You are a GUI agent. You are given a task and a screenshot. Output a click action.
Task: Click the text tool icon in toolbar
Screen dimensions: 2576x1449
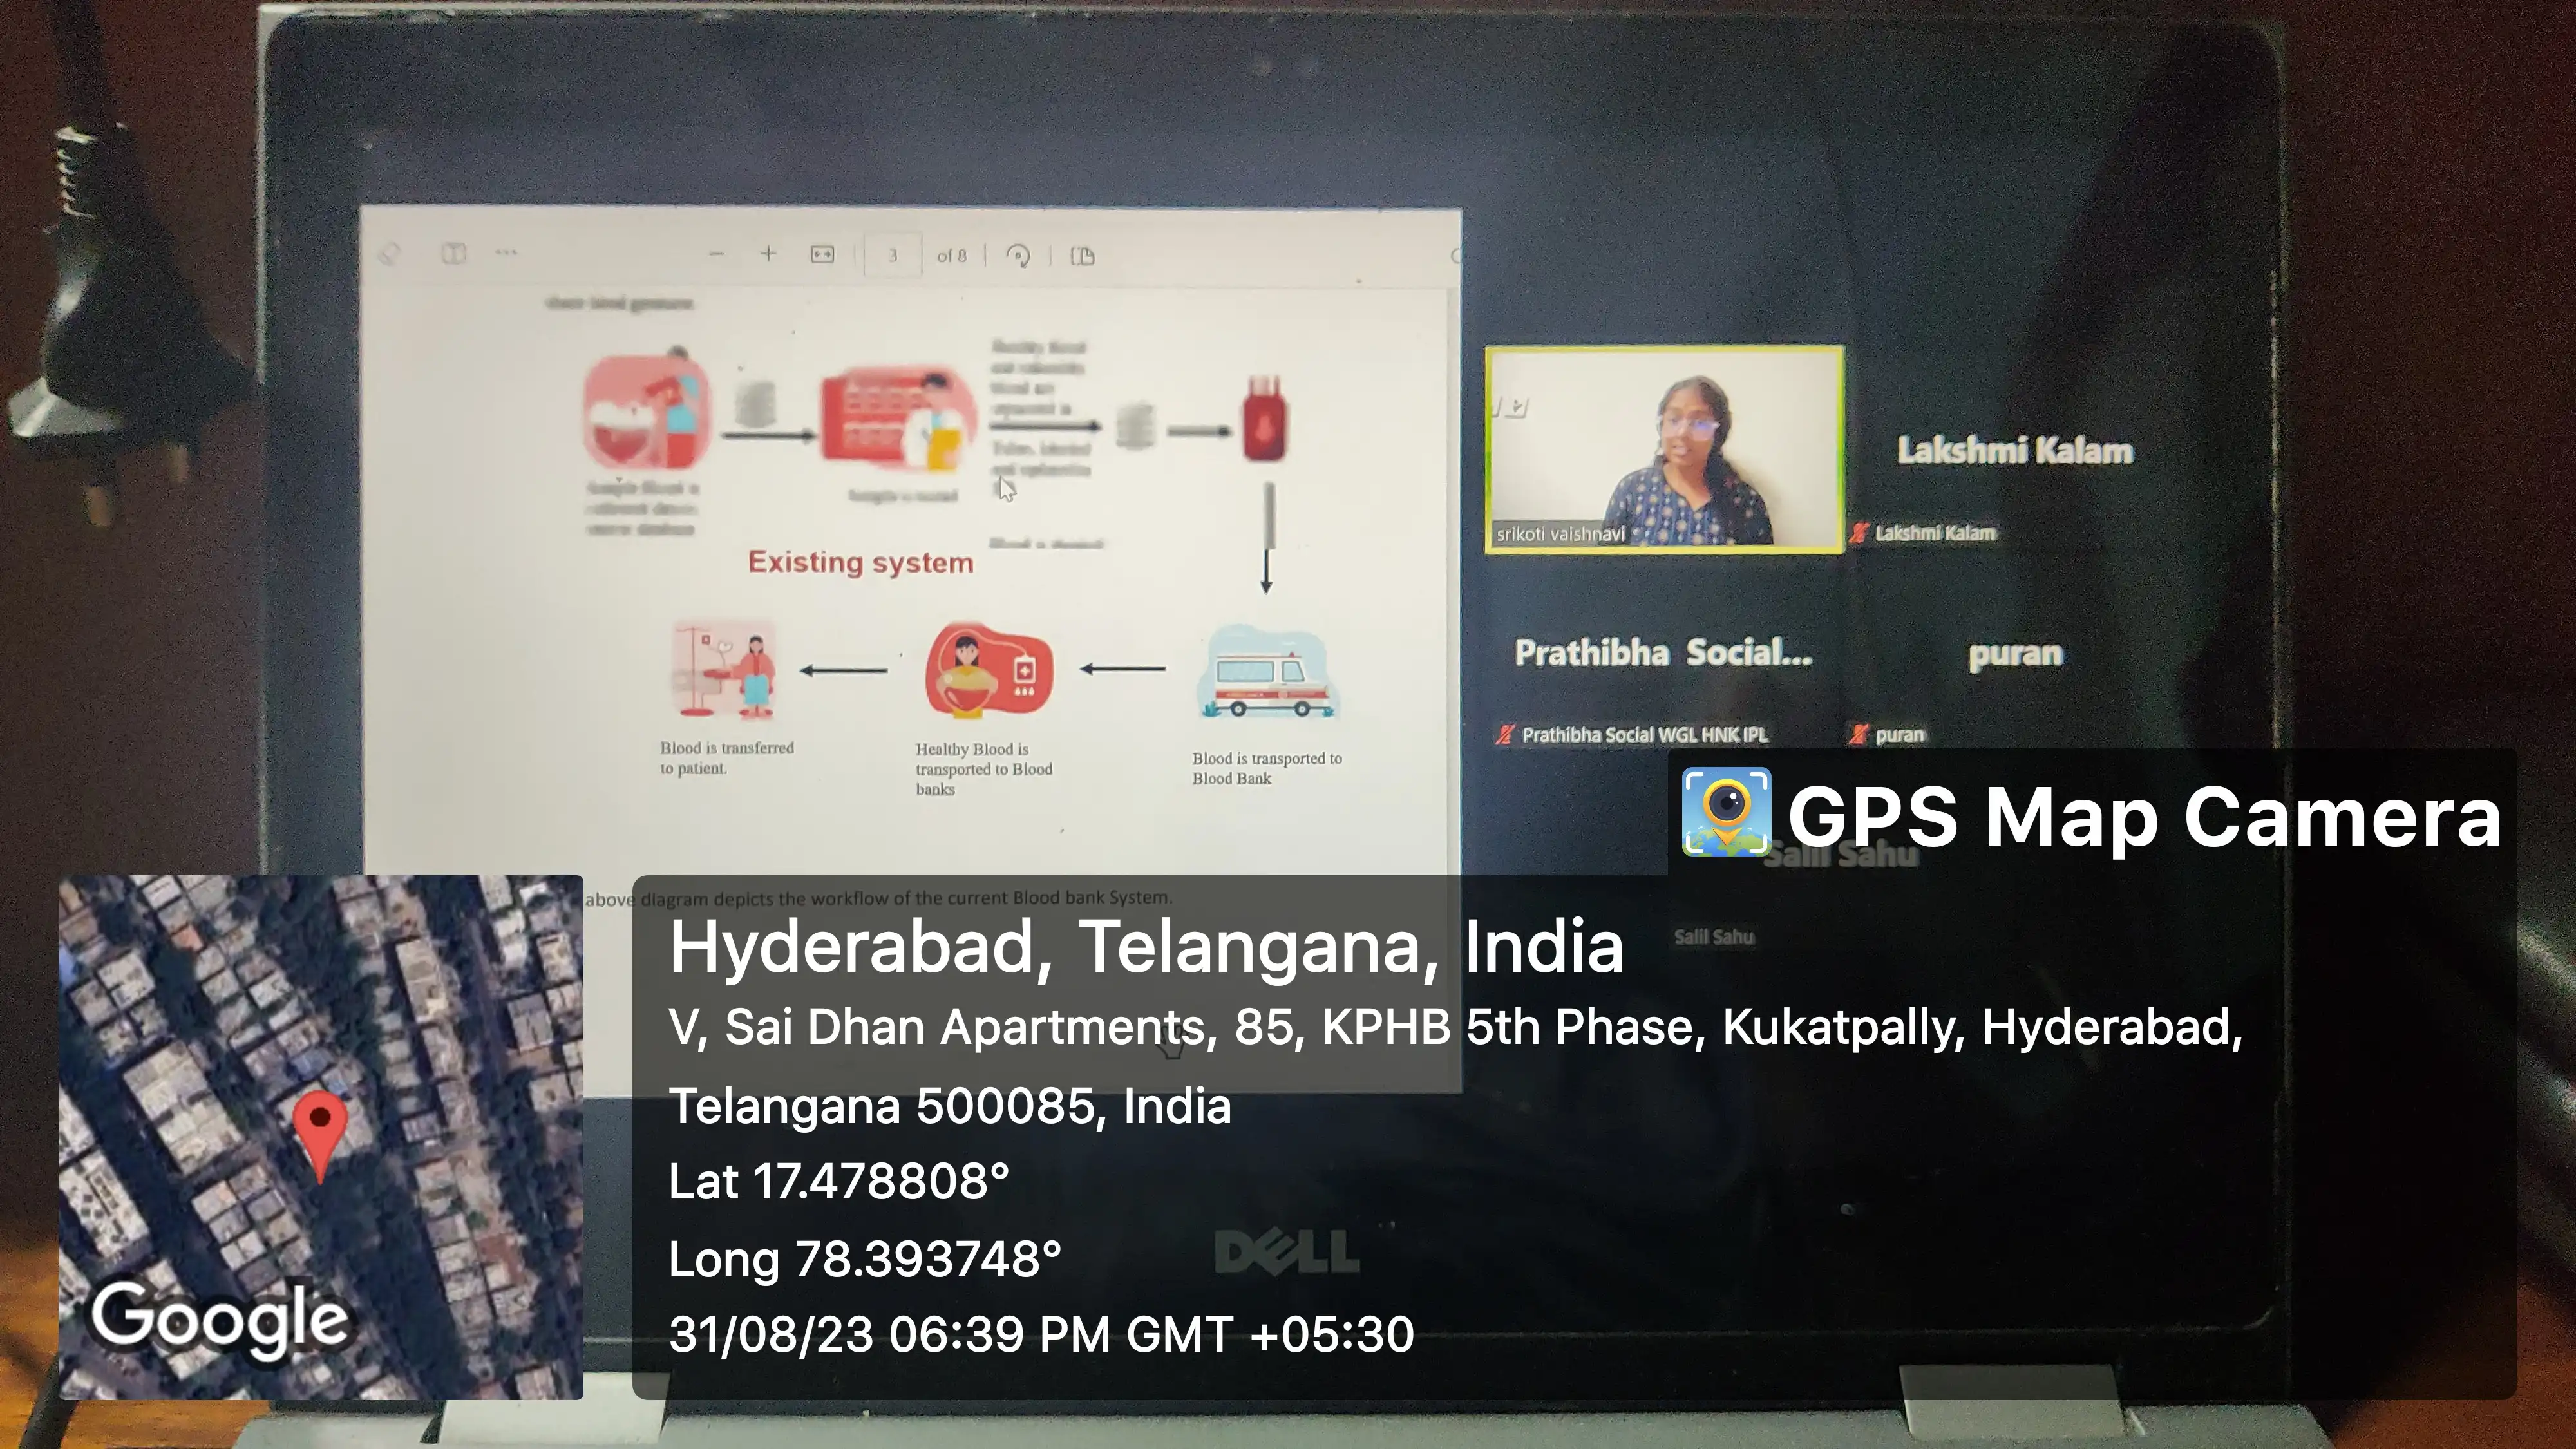(x=453, y=254)
